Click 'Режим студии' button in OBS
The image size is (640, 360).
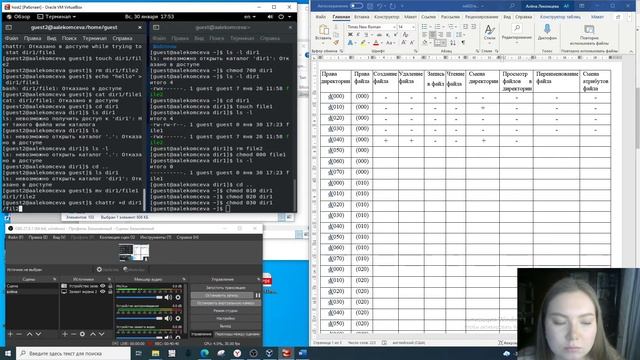pyautogui.click(x=225, y=311)
